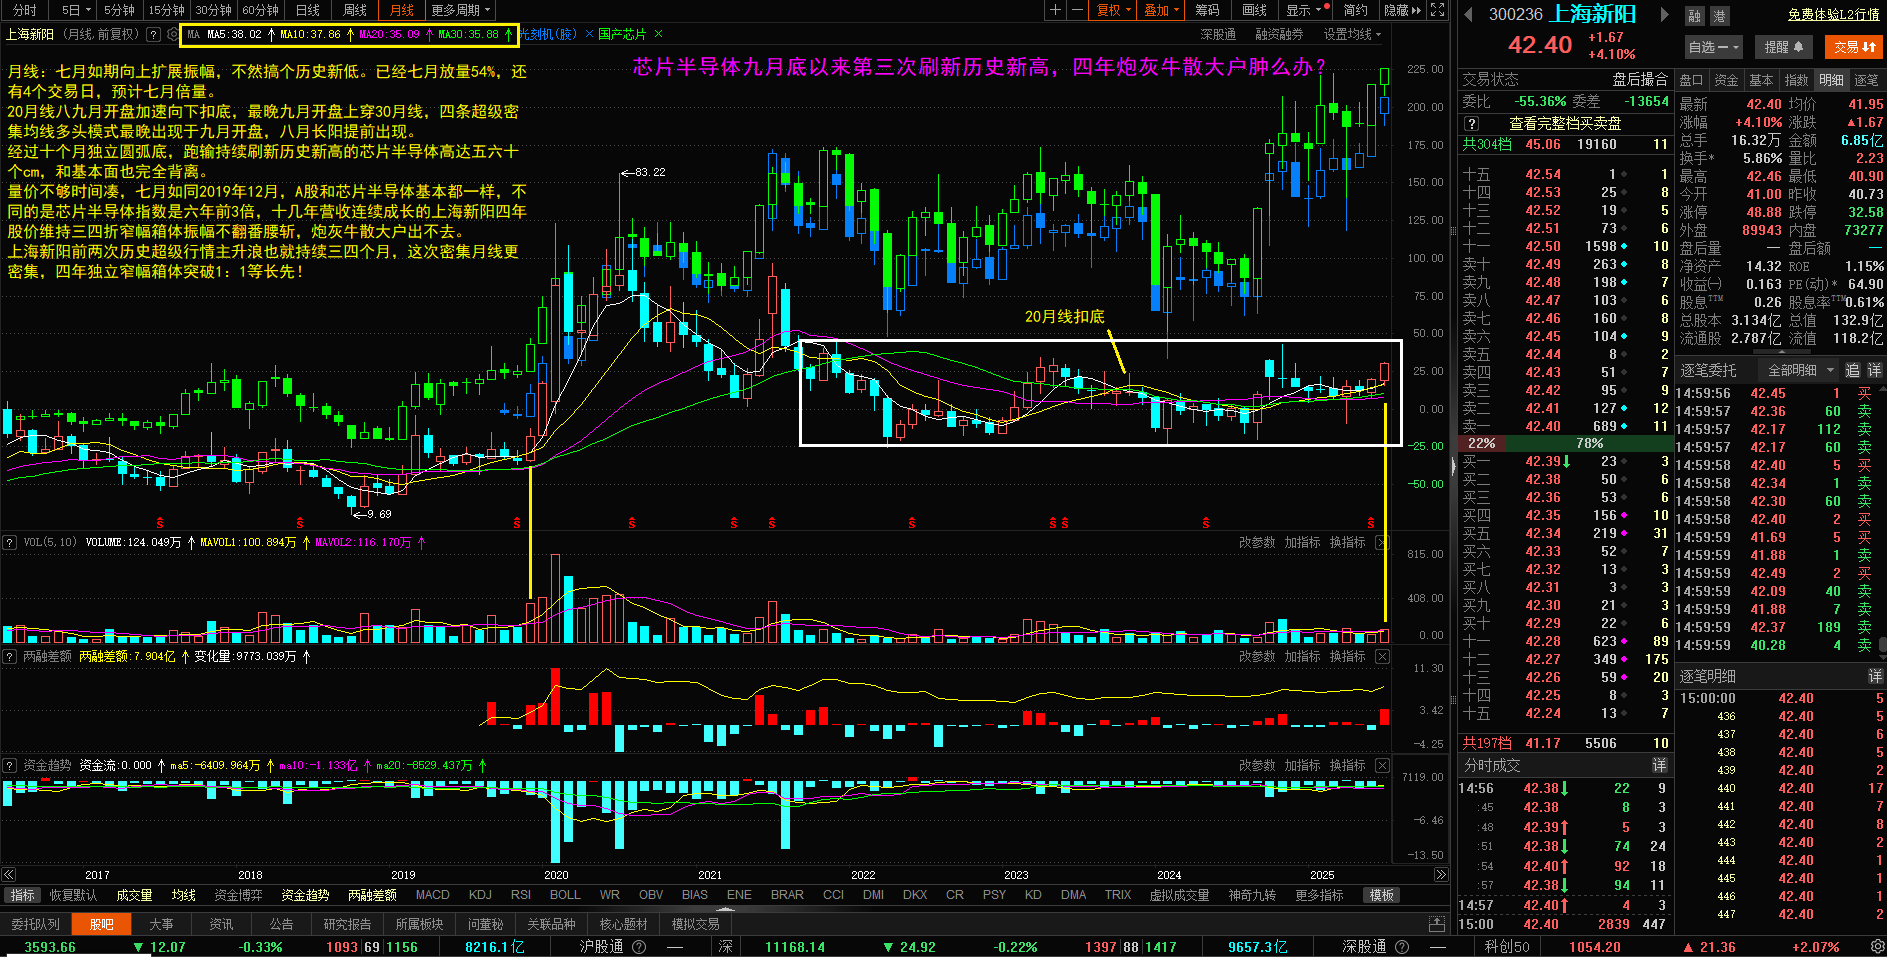Image resolution: width=1887 pixels, height=957 pixels.
Task: Open the 复权 adjustment dropdown
Action: click(1114, 10)
